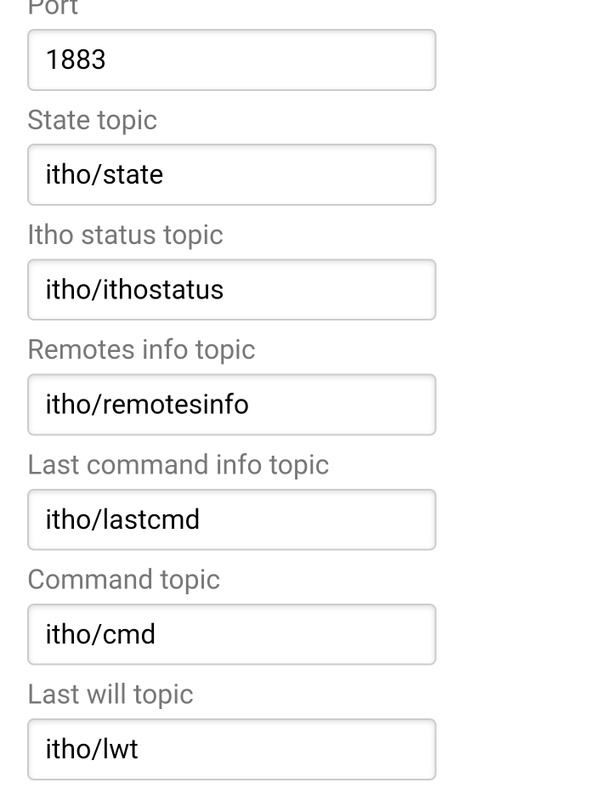Viewport: 612px width, 800px height.
Task: Select the Itho status topic field
Action: click(231, 290)
